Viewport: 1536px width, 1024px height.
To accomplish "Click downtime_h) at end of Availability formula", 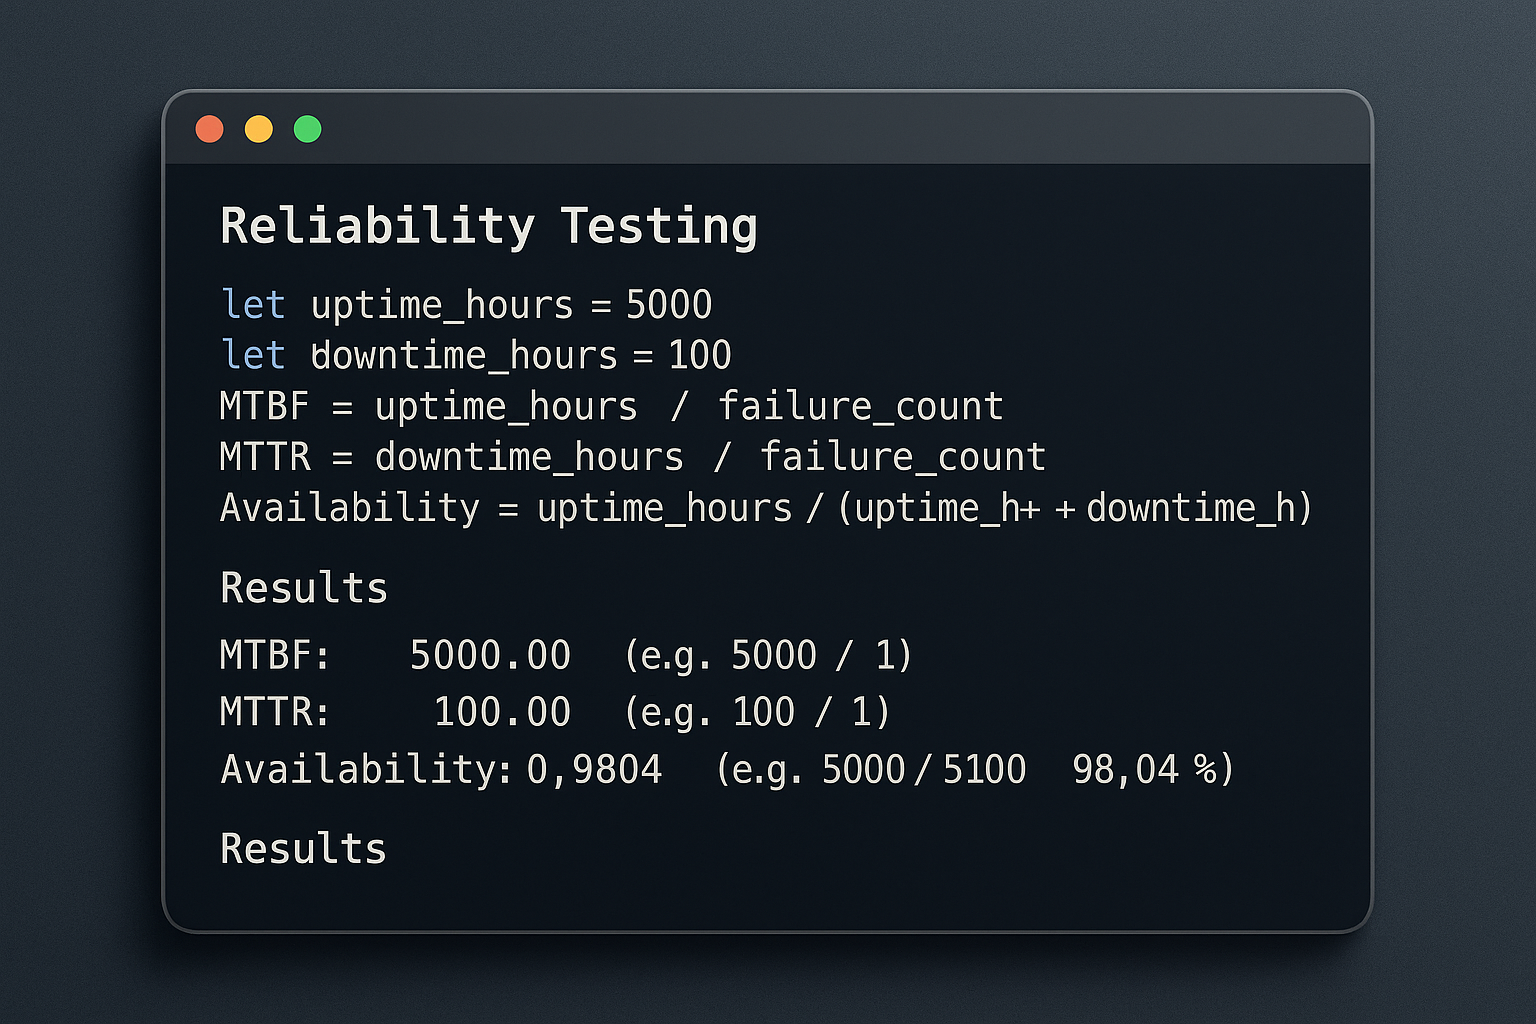I will (1199, 508).
